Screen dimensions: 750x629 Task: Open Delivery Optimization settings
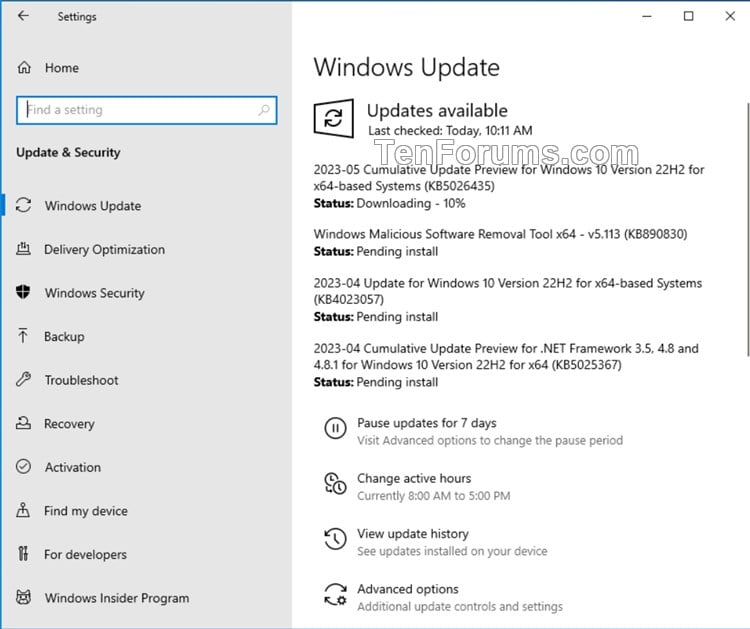click(104, 249)
